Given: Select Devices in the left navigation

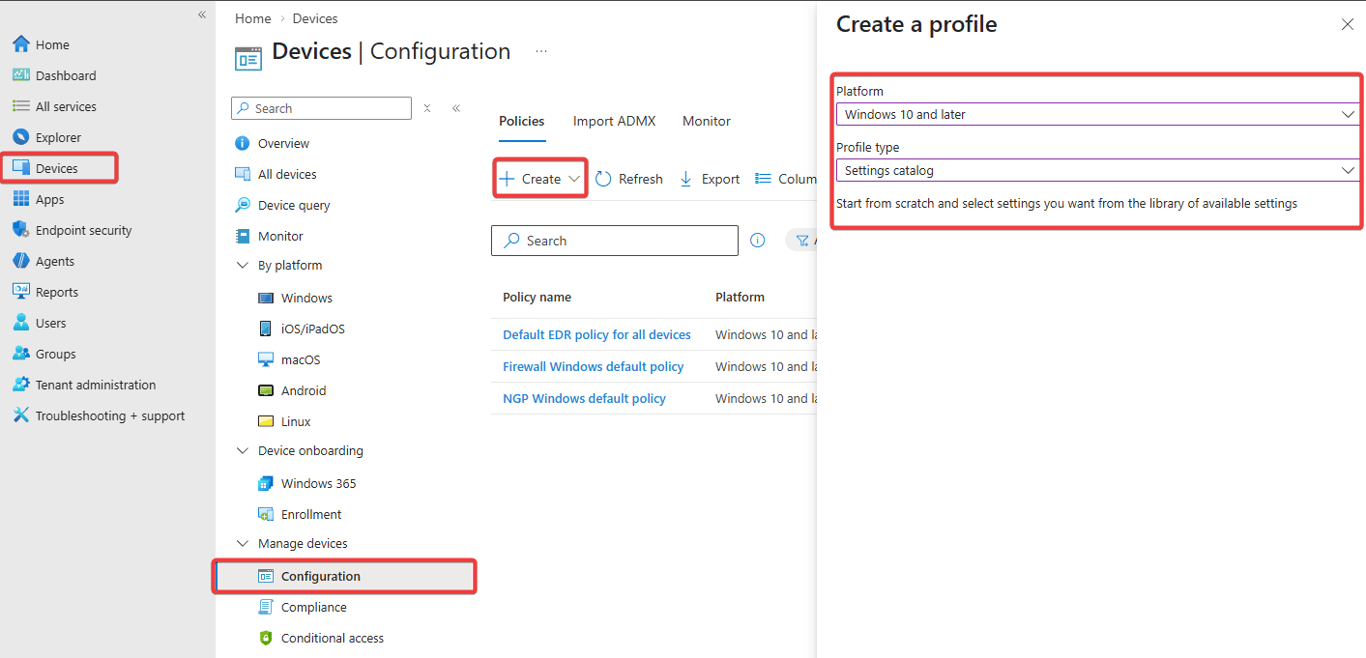Looking at the screenshot, I should [57, 168].
